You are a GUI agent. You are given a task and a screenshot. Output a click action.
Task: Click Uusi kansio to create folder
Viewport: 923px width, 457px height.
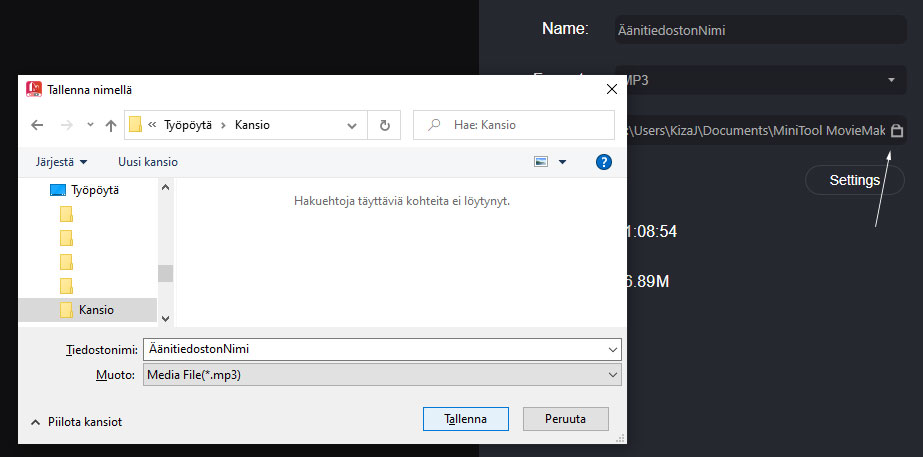(147, 161)
